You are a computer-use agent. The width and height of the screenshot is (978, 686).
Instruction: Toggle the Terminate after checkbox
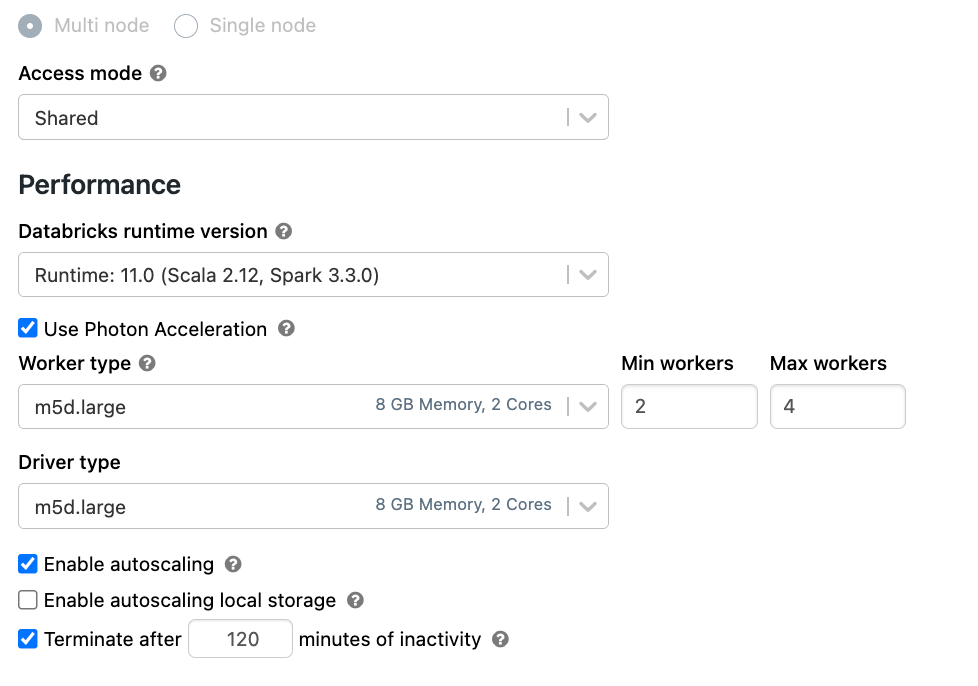click(28, 639)
